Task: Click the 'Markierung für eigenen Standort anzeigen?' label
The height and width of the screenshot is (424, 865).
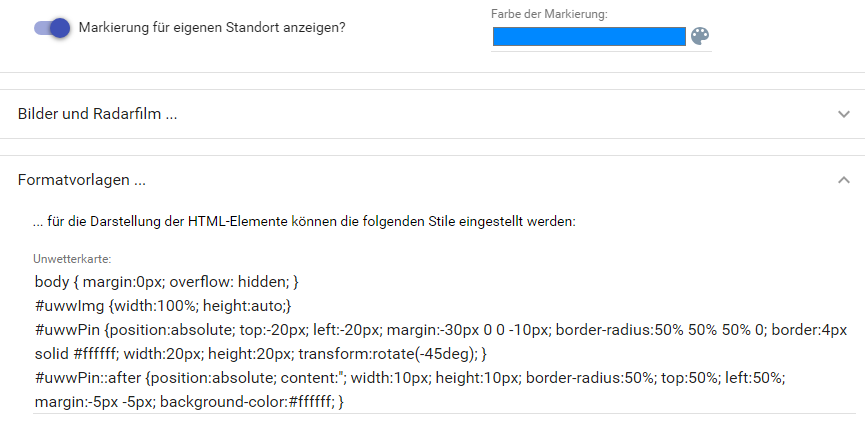Action: coord(212,28)
